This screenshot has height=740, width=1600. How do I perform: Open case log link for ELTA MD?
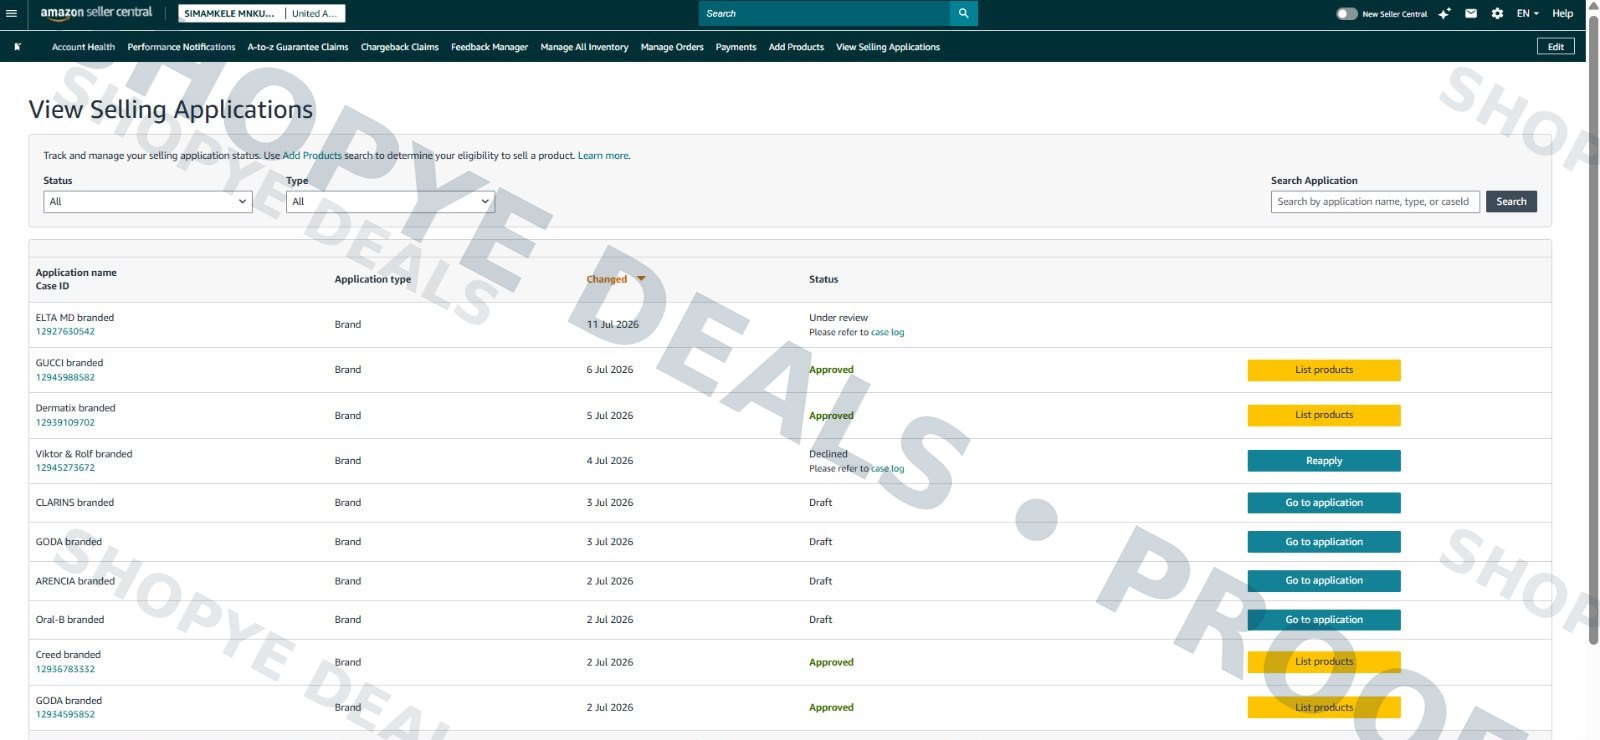point(887,332)
